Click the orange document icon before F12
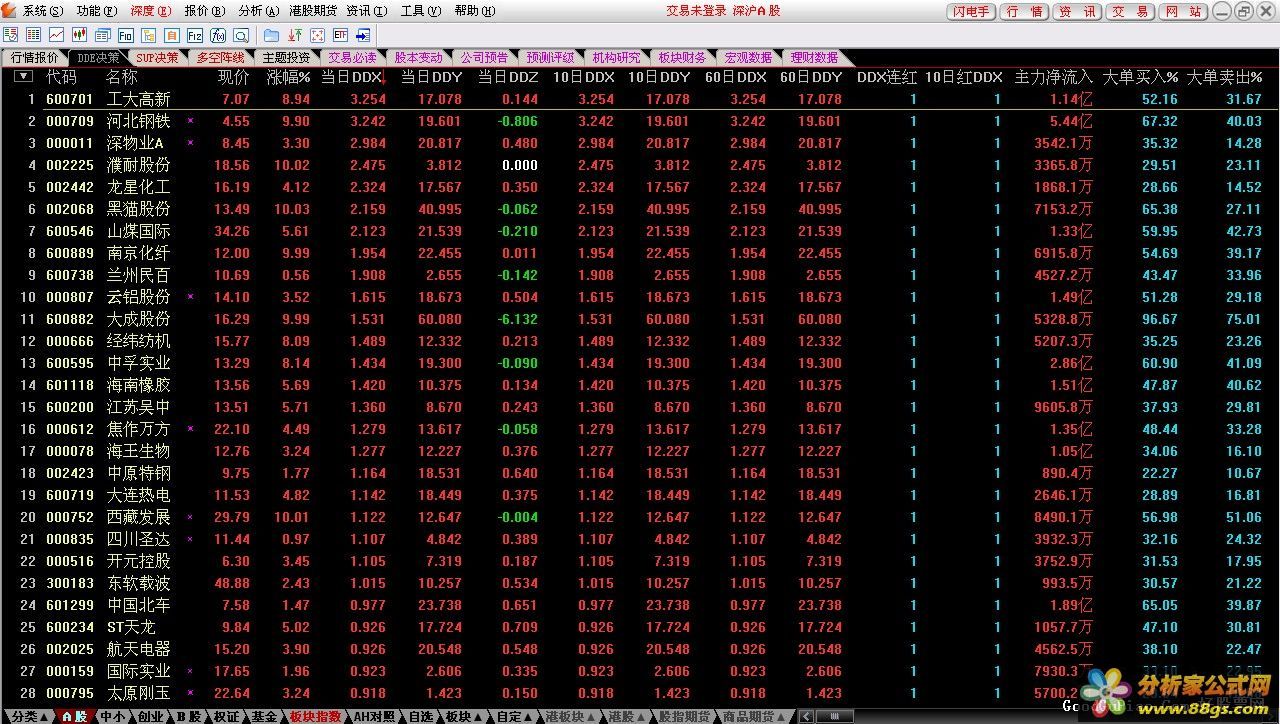 (172, 35)
